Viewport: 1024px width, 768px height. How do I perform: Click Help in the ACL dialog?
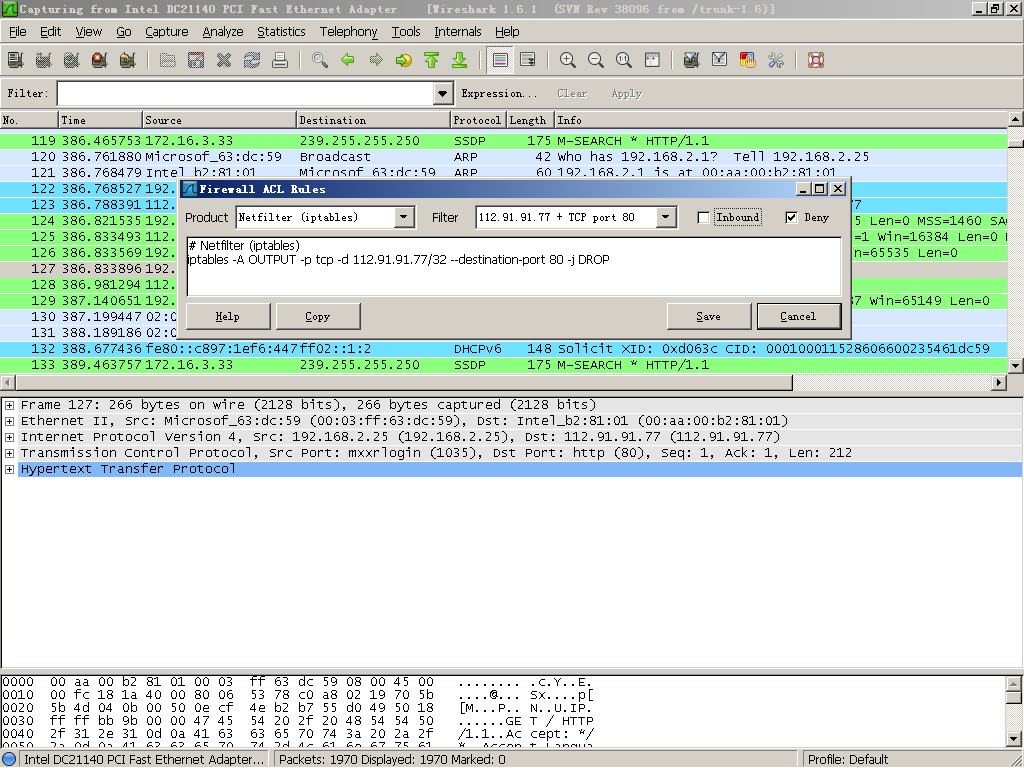tap(228, 316)
